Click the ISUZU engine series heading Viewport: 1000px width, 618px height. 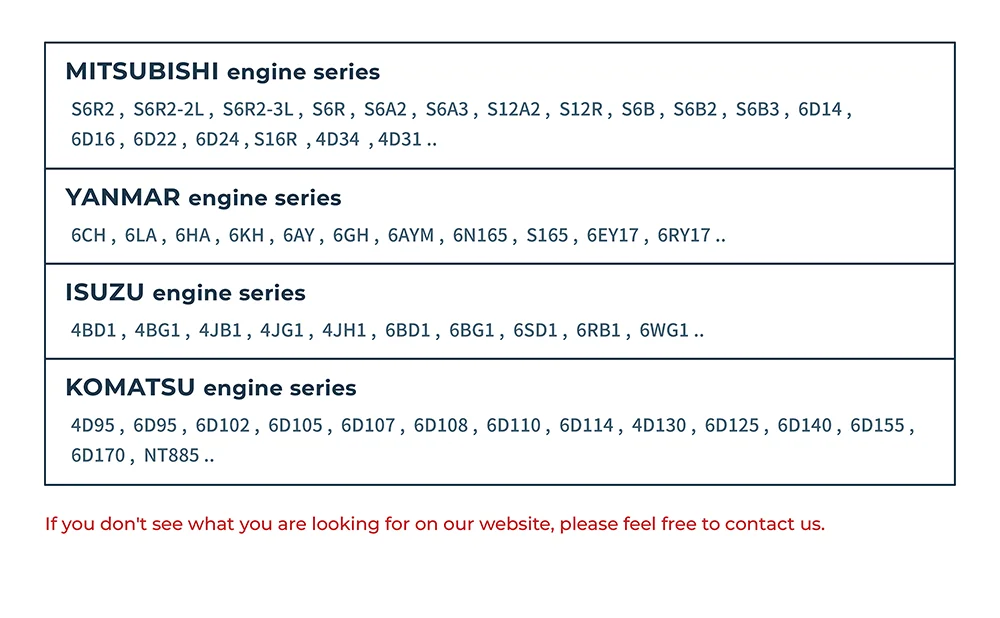pyautogui.click(x=185, y=293)
